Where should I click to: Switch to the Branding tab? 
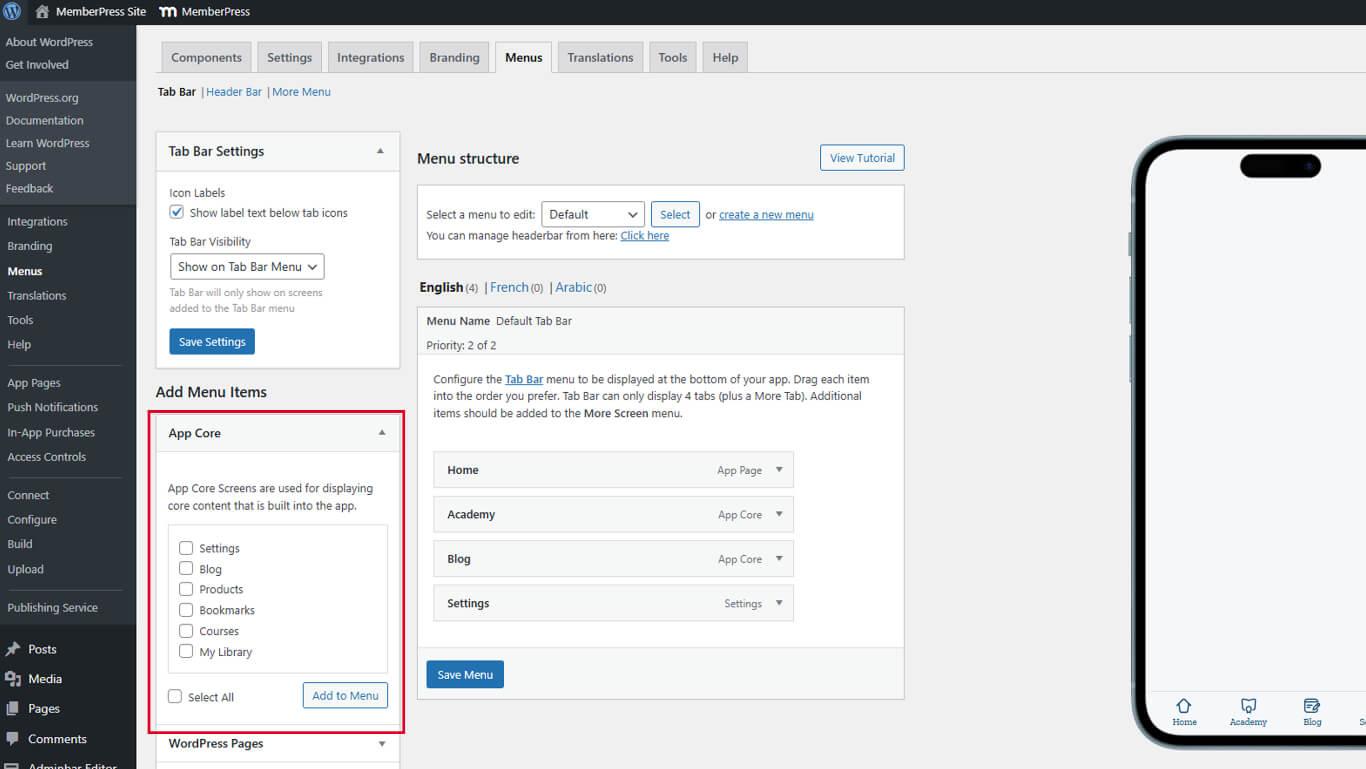coord(454,58)
